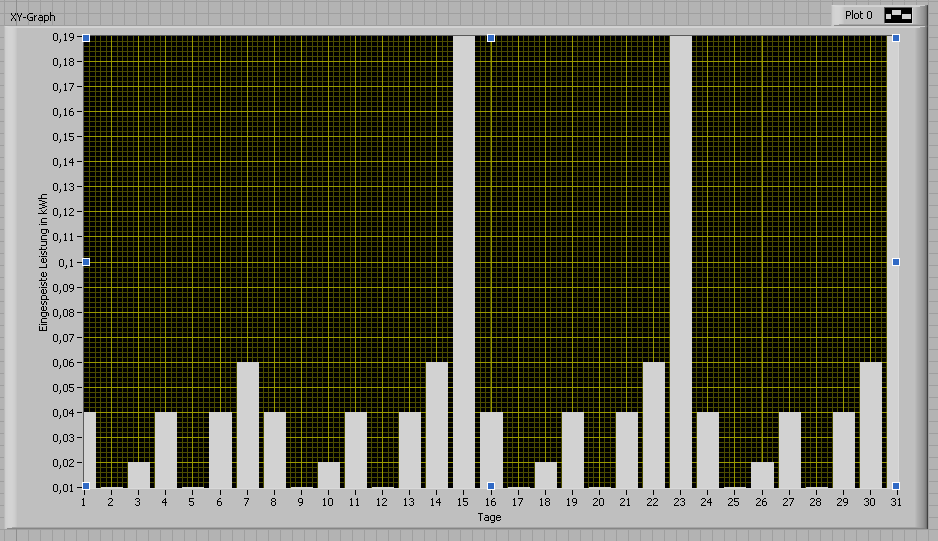The height and width of the screenshot is (541, 938).
Task: Click the blue handle at the top-right plot corner
Action: (896, 38)
